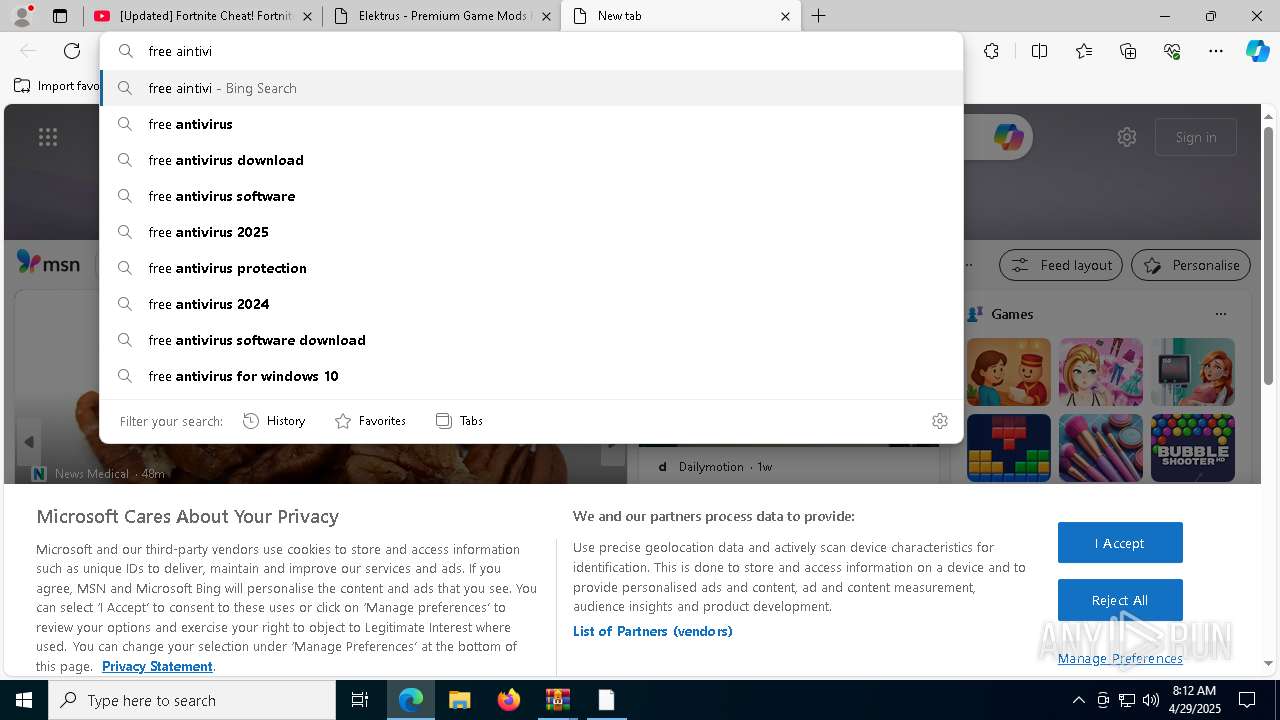
Task: Click I Accept on privacy banner
Action: point(1120,543)
